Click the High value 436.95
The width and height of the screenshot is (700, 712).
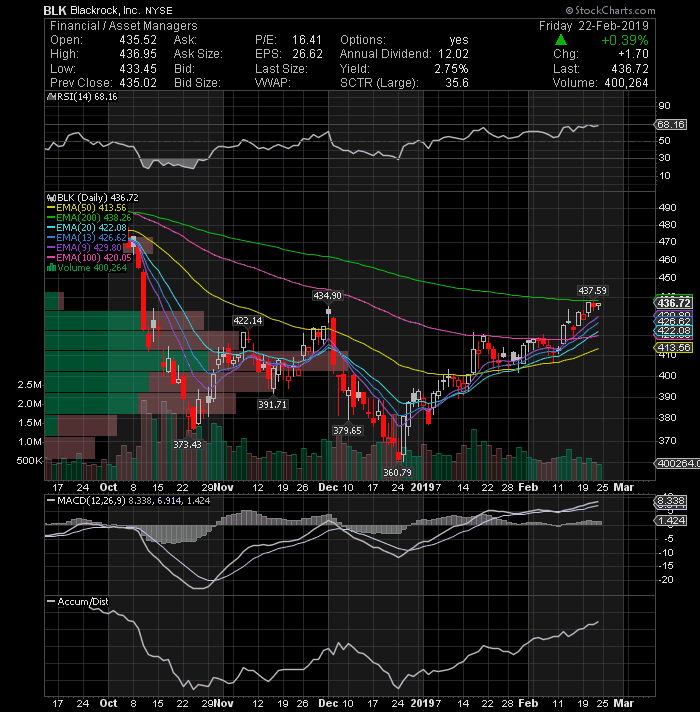click(138, 54)
